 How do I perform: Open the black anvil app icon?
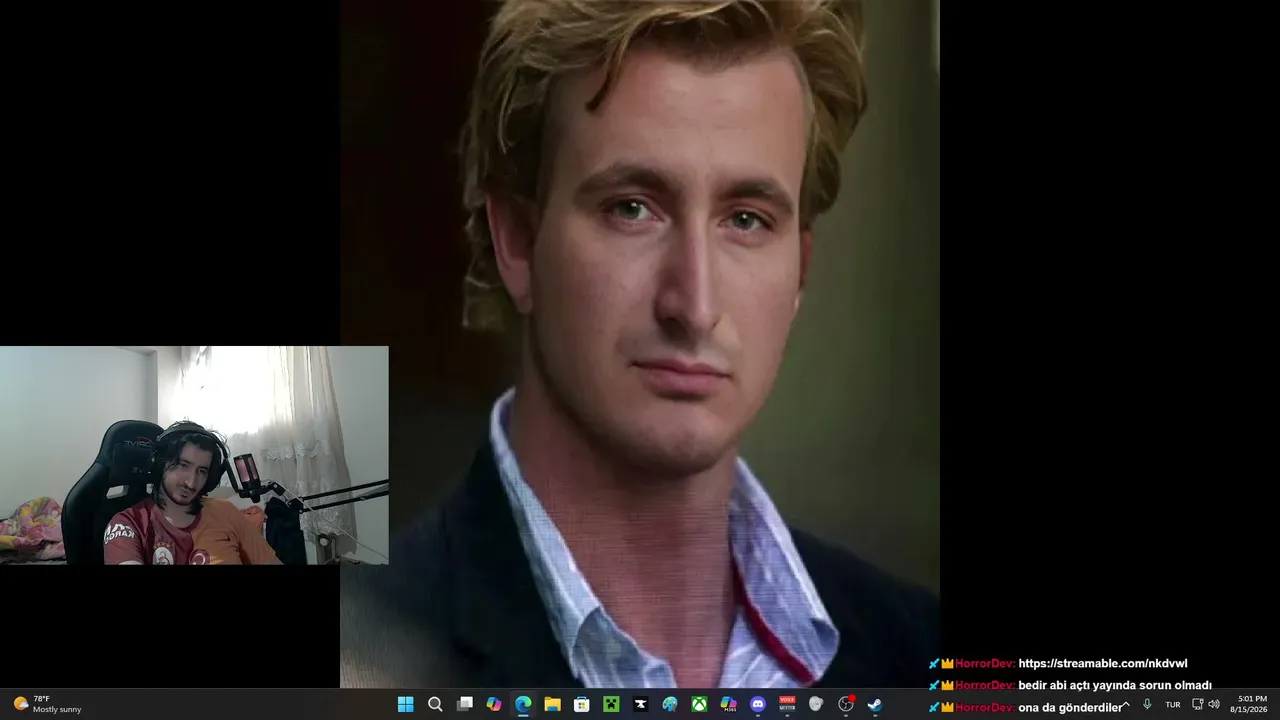tap(640, 704)
